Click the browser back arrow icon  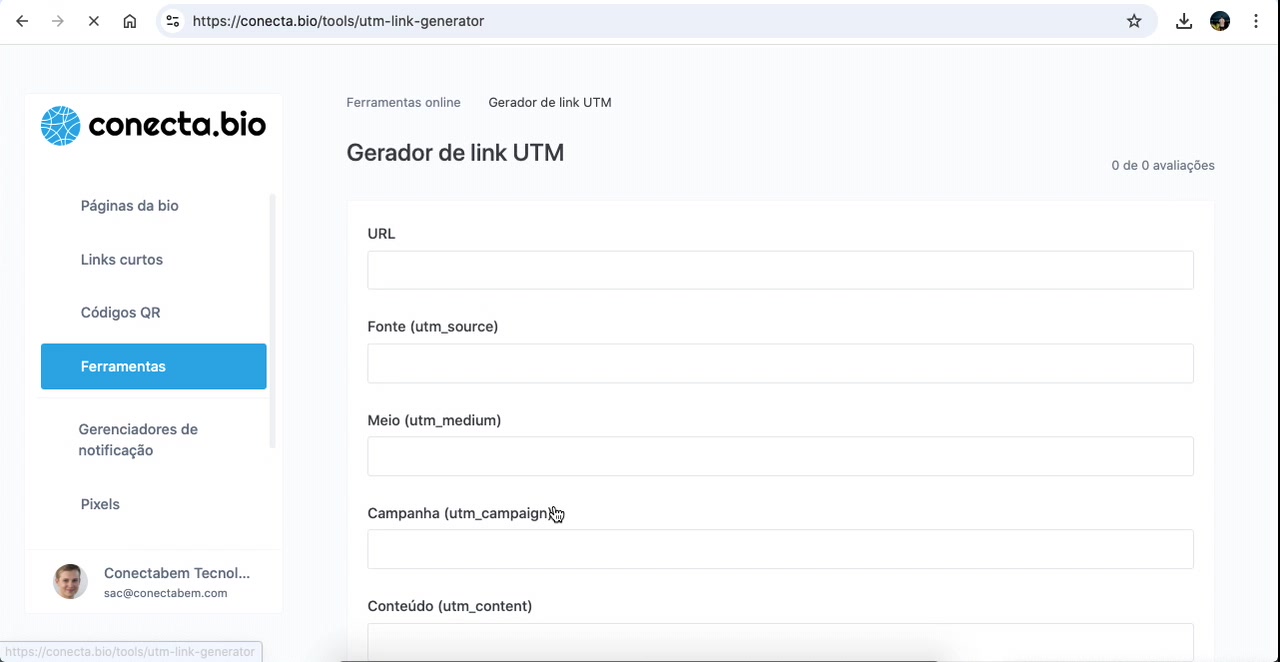tap(22, 20)
